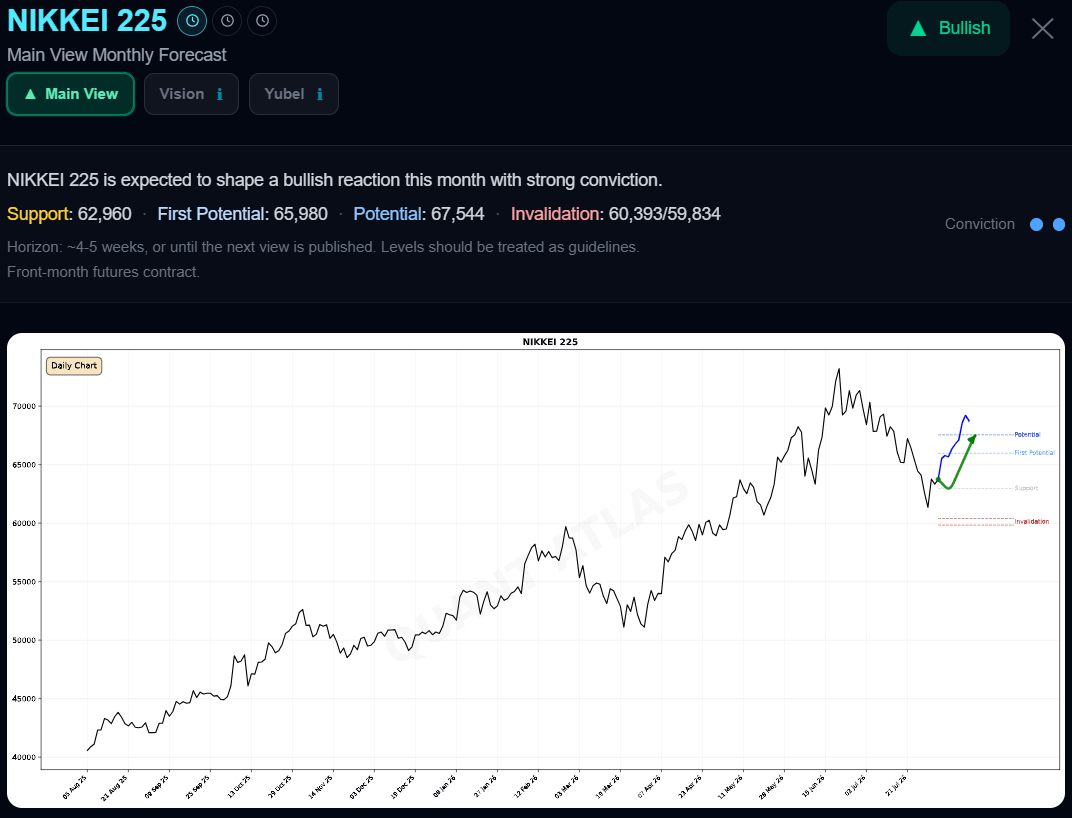Click 'Front-month futures contract.' note
Screen dimensions: 1072x818
pos(103,272)
